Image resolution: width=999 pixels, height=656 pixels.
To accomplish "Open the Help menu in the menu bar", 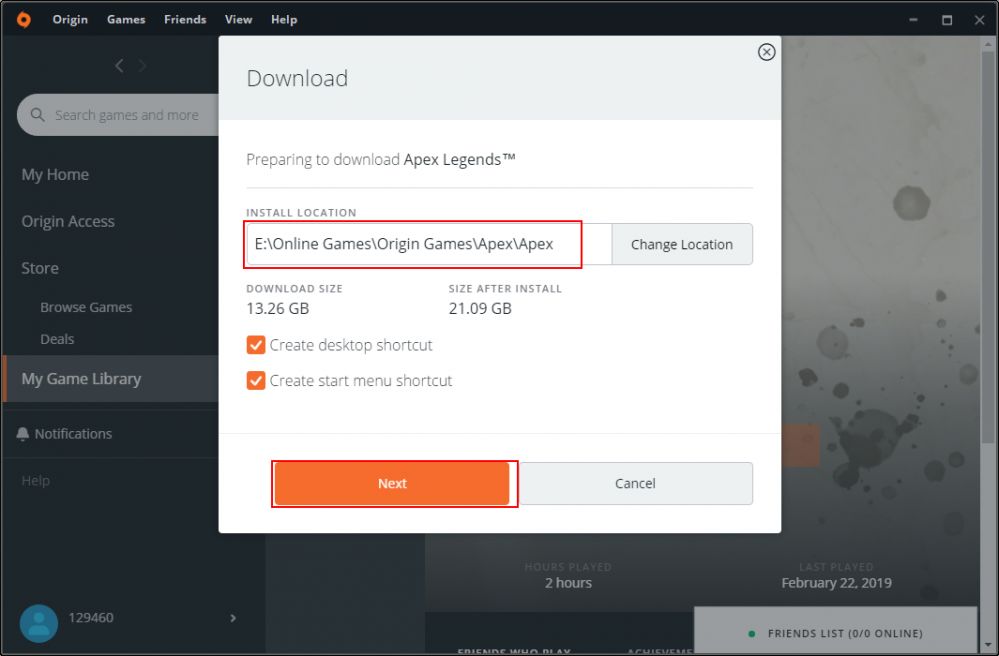I will click(284, 20).
